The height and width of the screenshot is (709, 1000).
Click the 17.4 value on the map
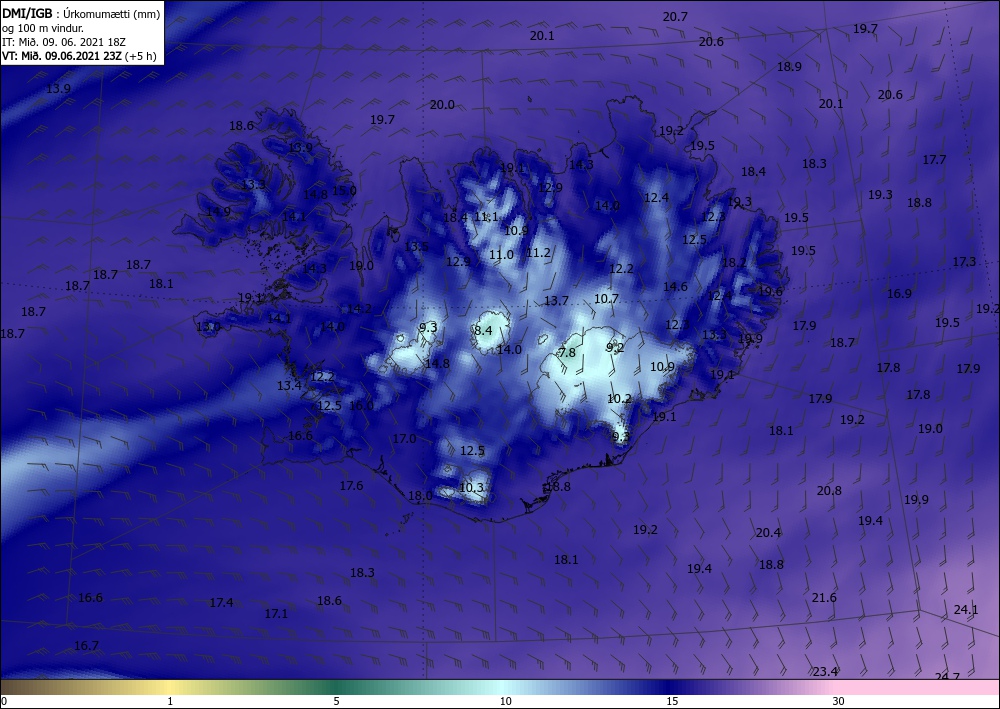click(221, 603)
